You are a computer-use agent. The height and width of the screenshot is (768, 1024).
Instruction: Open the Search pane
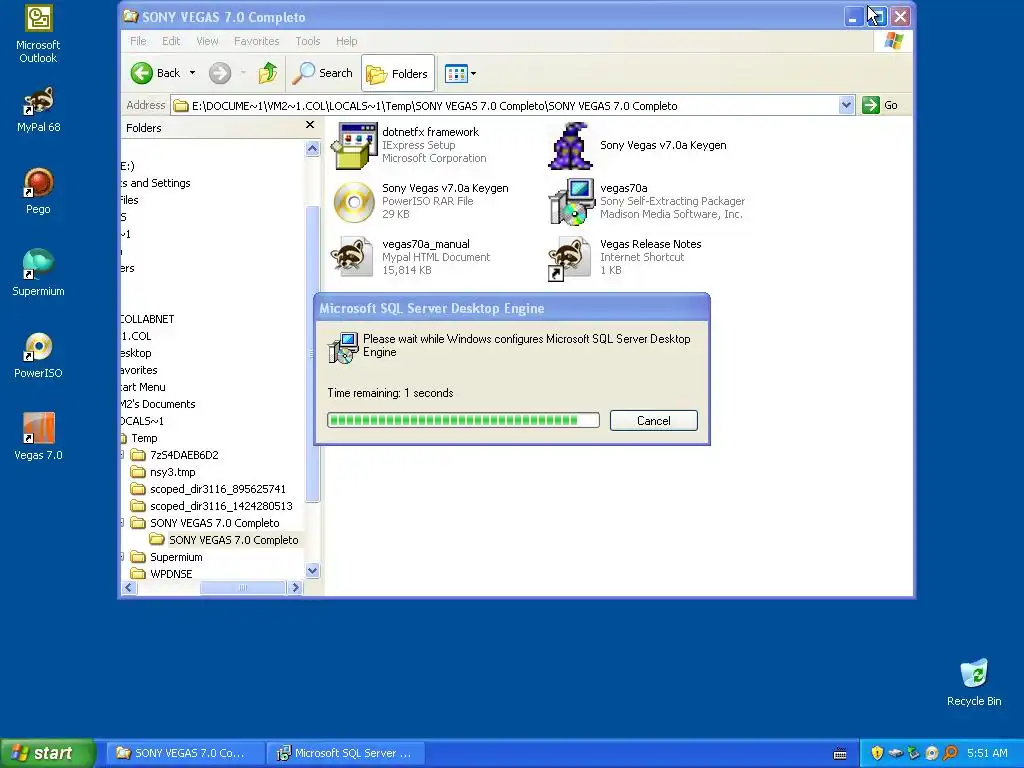pos(322,73)
